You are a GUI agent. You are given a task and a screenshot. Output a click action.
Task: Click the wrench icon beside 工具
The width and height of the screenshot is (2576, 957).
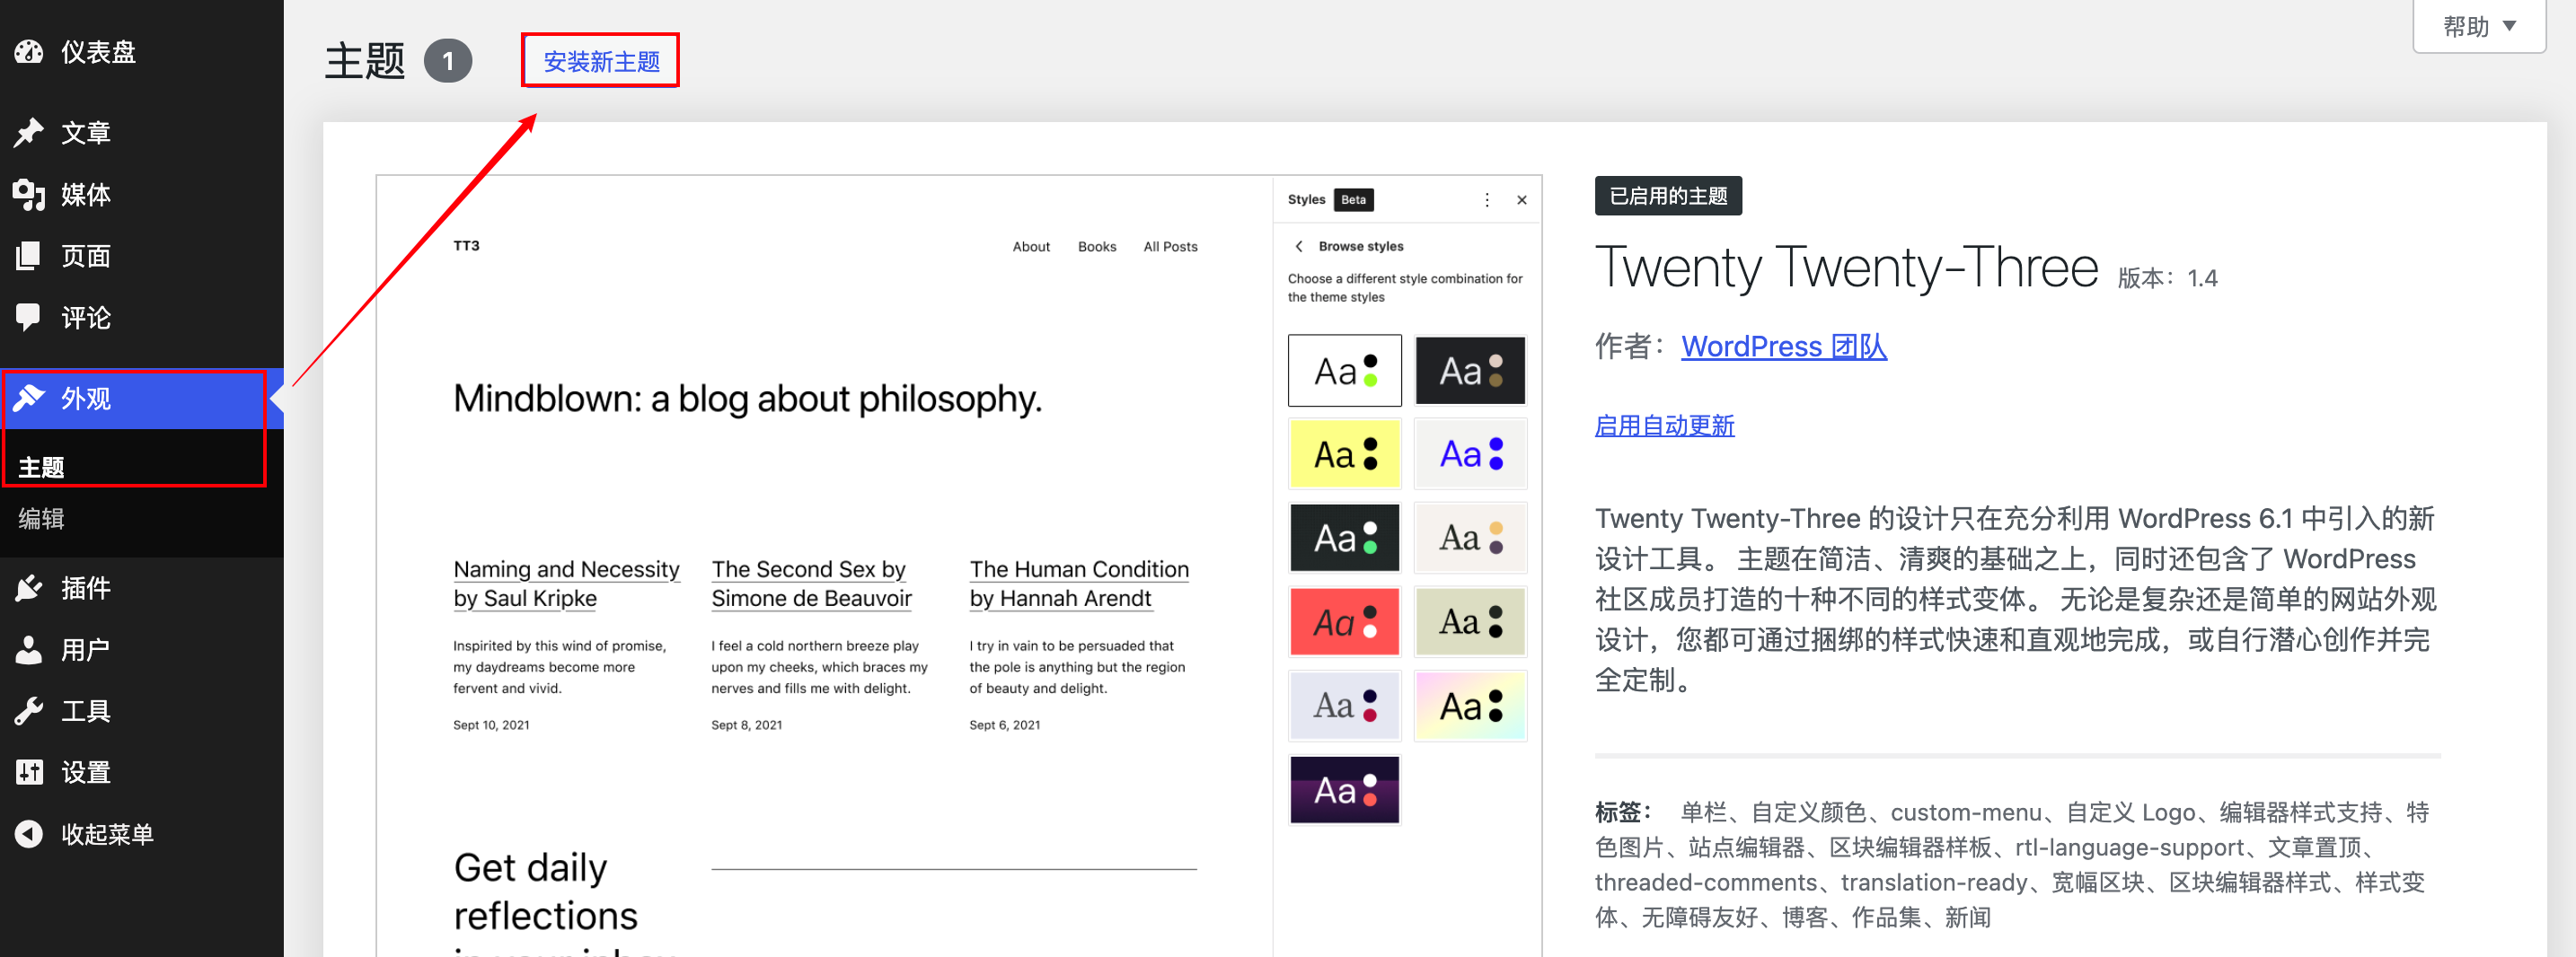29,711
